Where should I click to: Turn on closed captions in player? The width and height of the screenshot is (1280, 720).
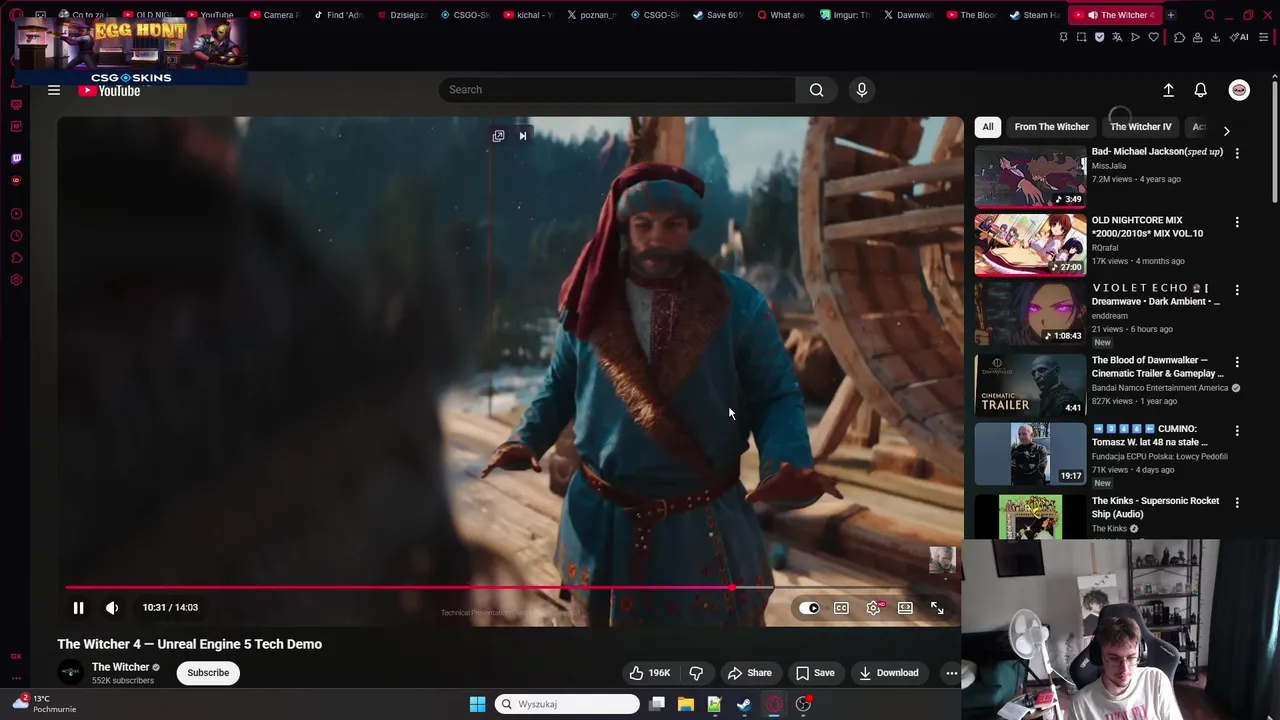[841, 608]
